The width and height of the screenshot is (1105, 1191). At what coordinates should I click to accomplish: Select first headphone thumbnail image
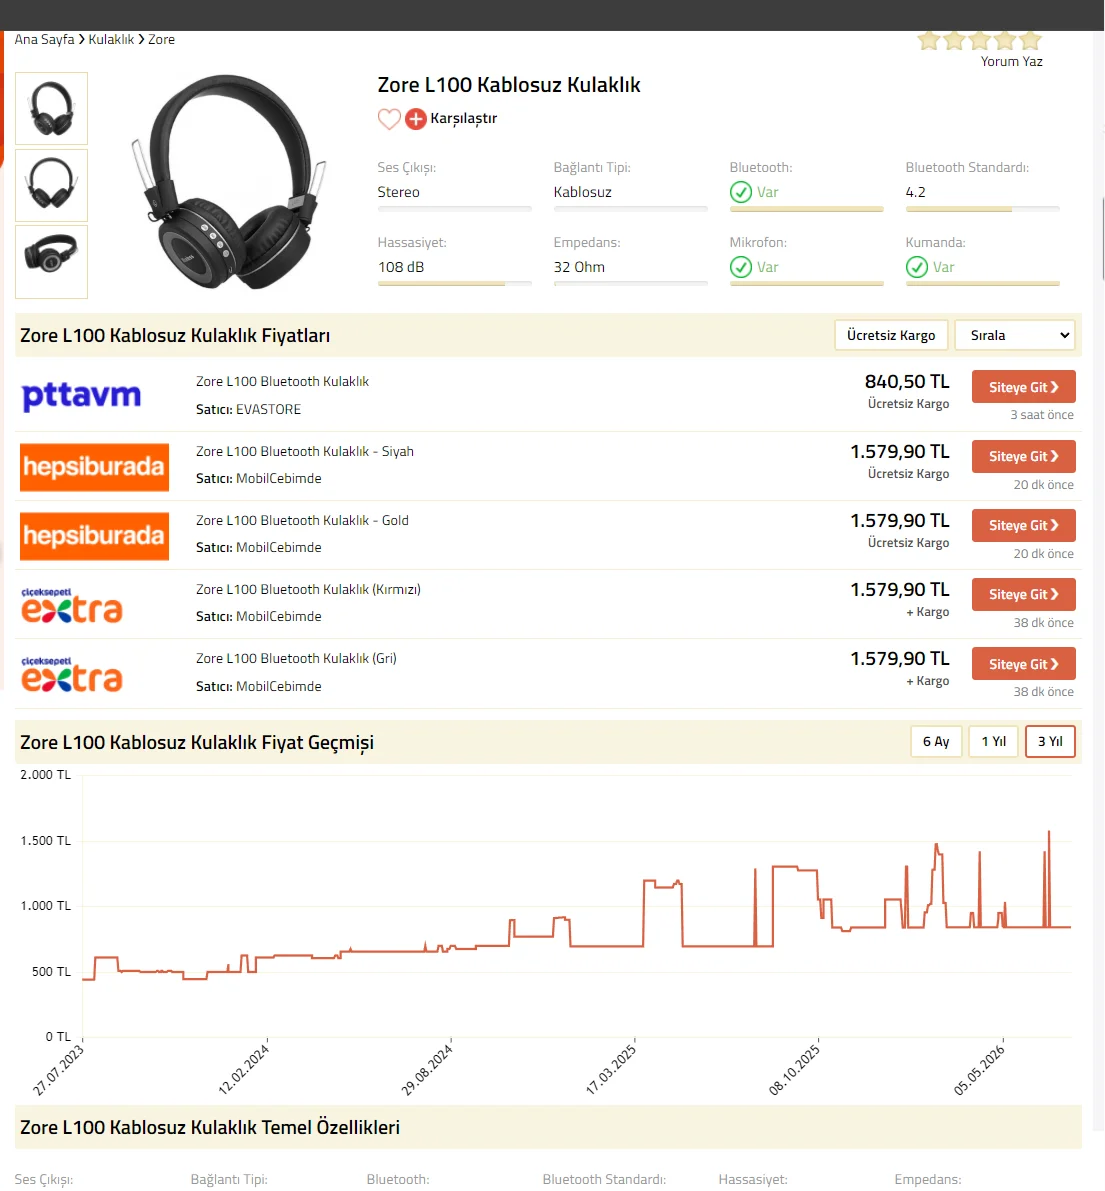click(52, 108)
